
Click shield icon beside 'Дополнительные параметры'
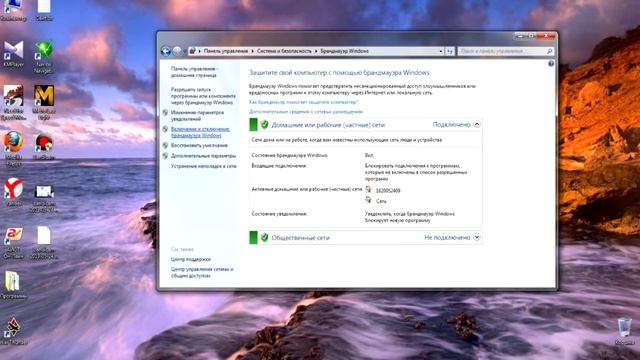tap(165, 156)
